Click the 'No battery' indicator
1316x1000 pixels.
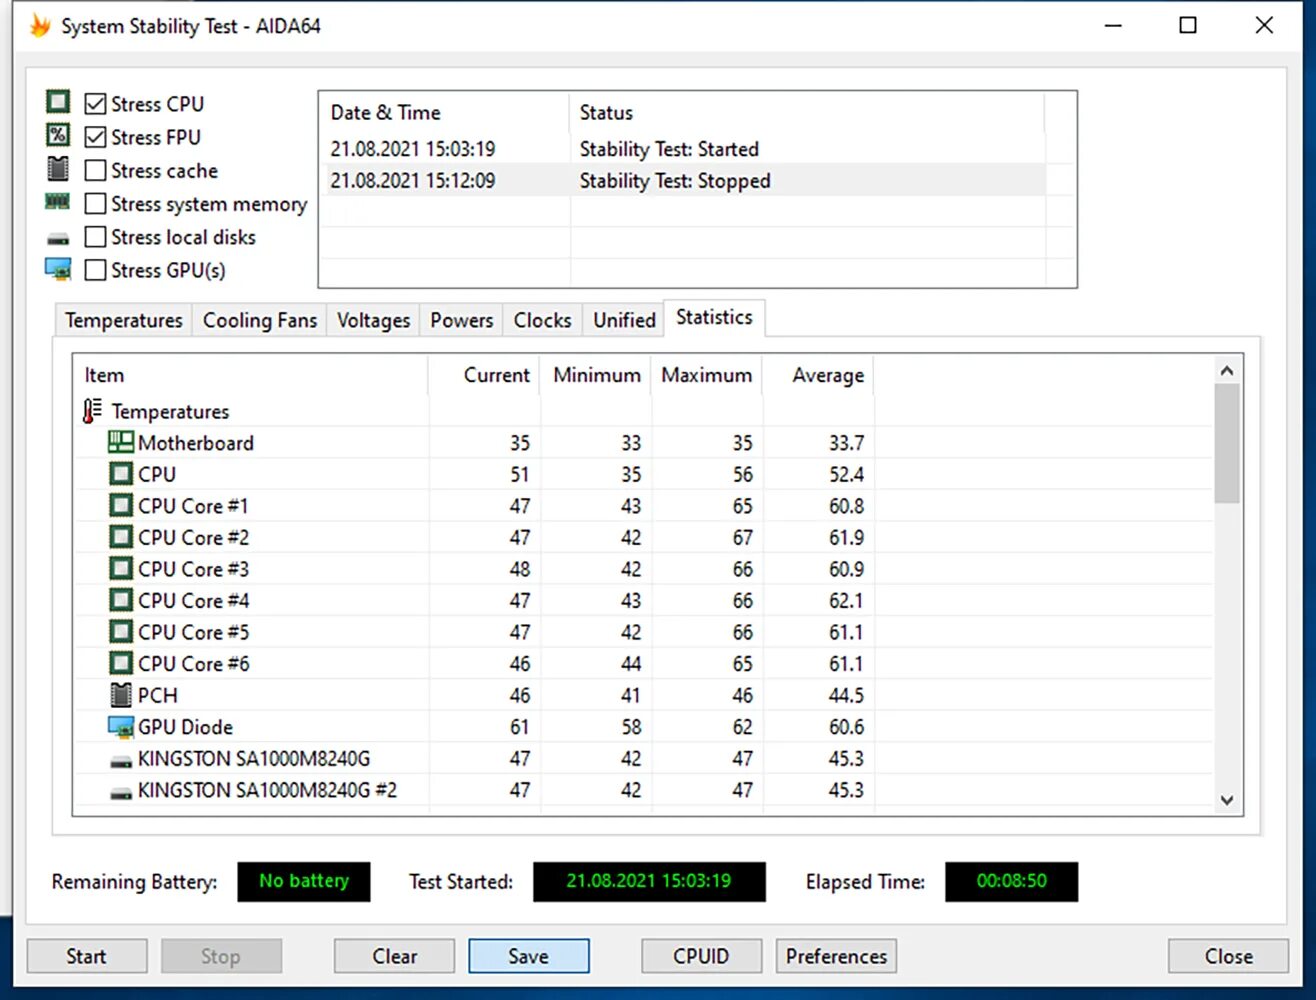pos(304,881)
